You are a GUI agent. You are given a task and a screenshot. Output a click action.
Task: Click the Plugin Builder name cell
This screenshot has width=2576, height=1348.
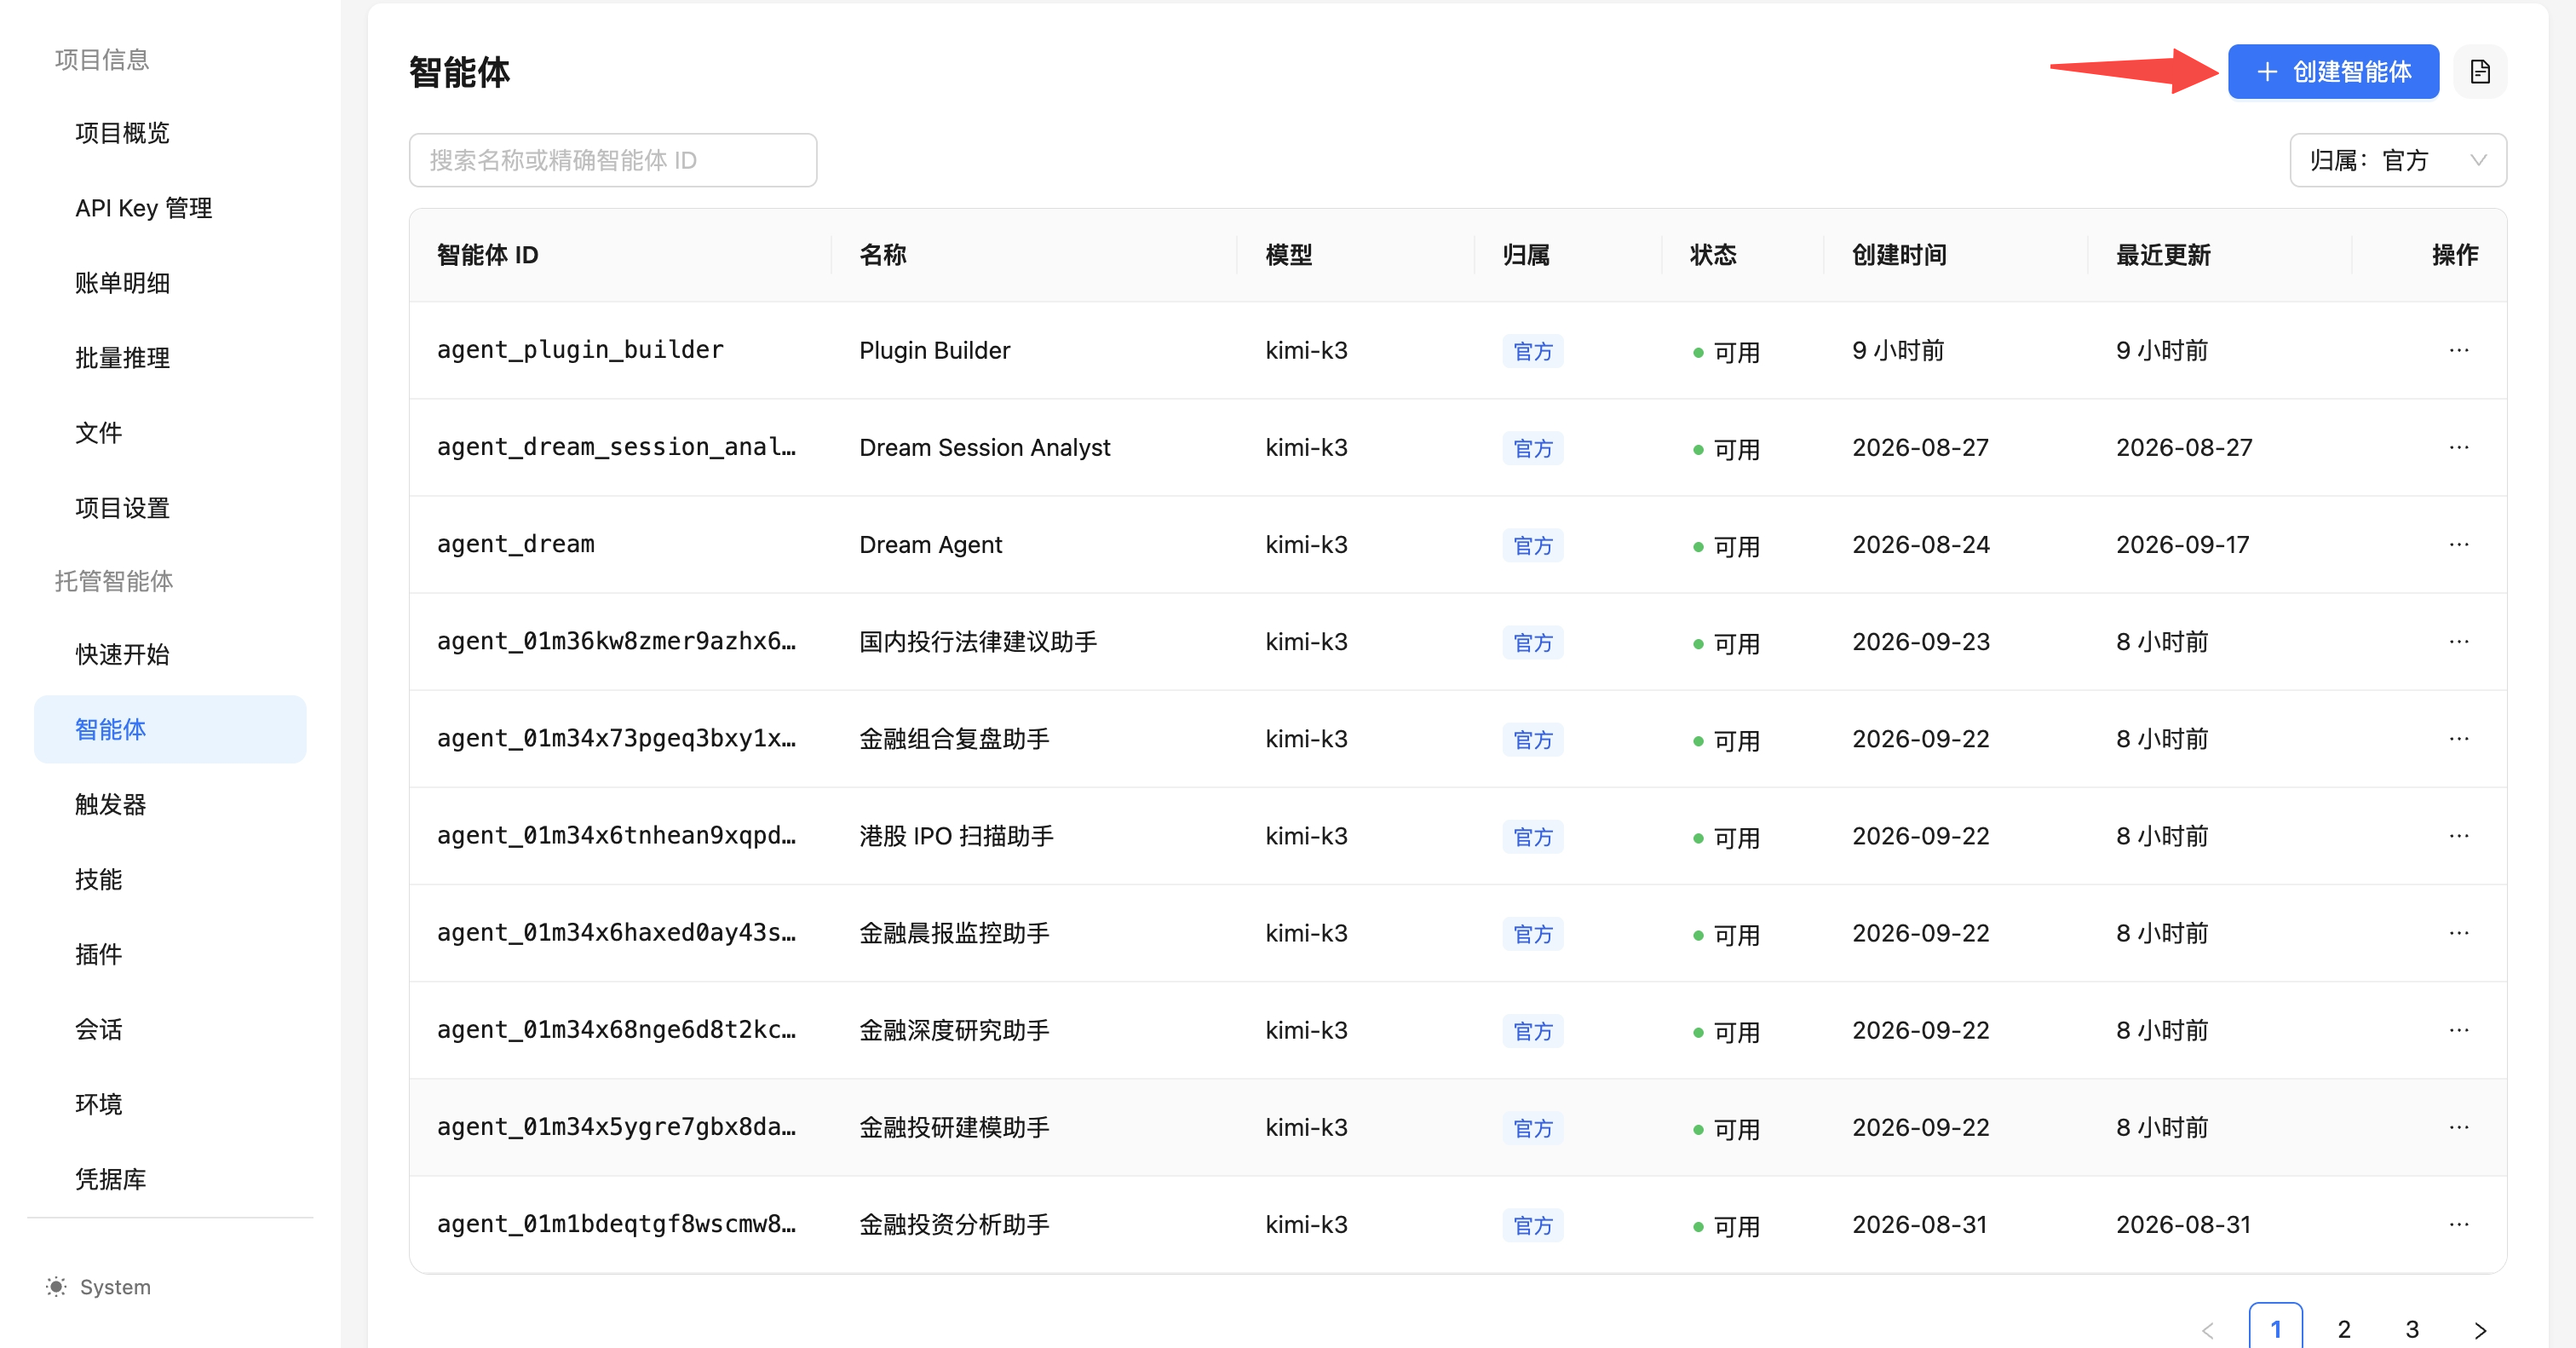point(934,351)
